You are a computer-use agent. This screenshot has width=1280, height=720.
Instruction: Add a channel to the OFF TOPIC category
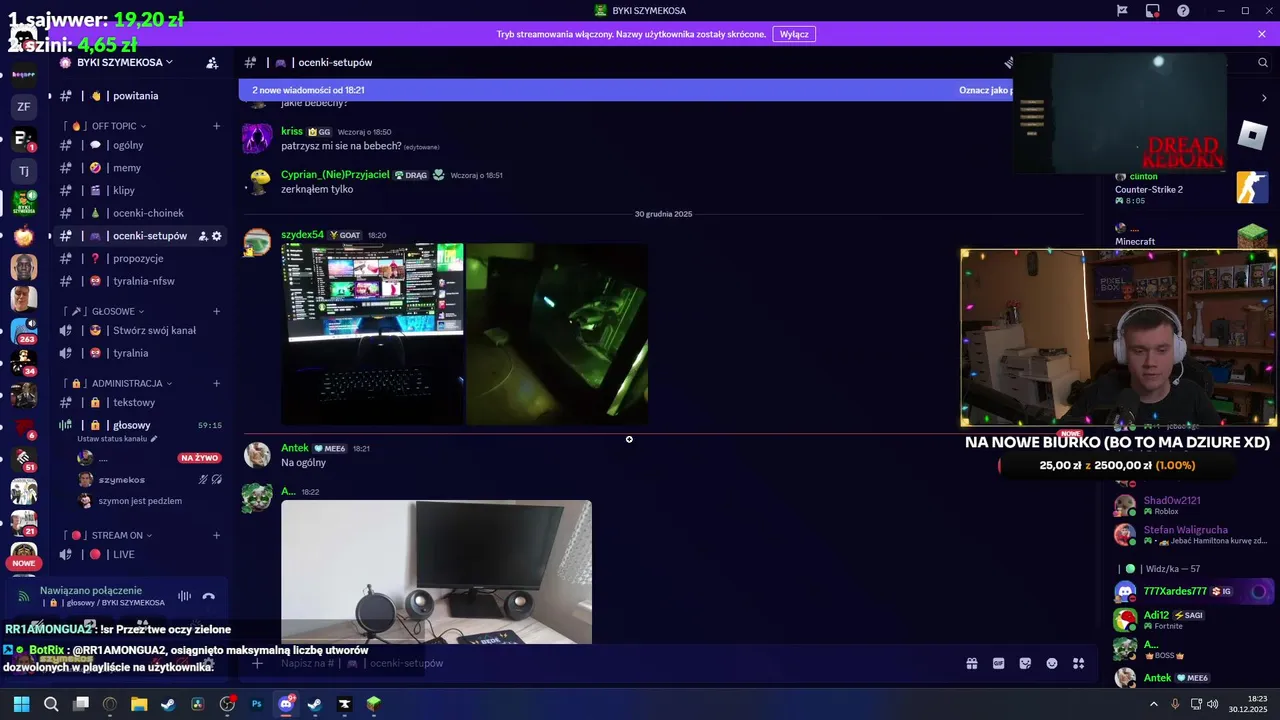[x=216, y=126]
